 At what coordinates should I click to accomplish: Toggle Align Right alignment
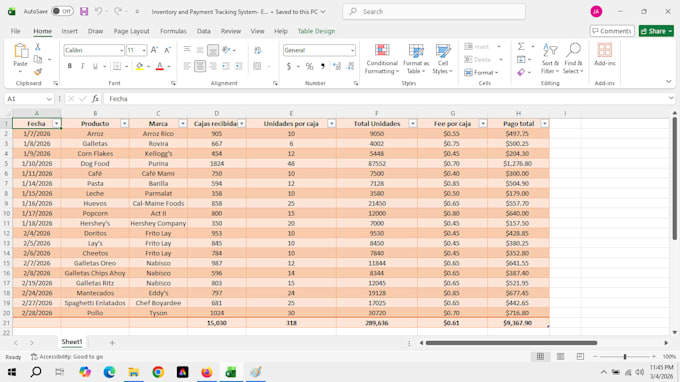(x=213, y=66)
